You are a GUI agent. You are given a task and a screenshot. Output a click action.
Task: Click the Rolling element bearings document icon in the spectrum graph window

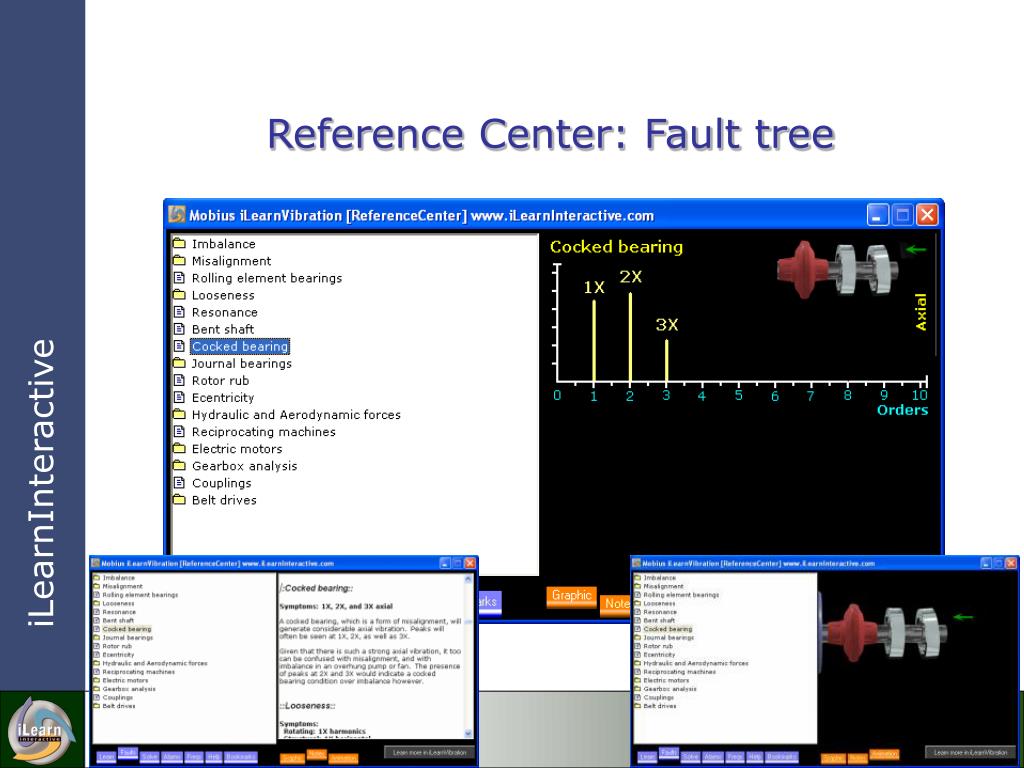tap(179, 278)
